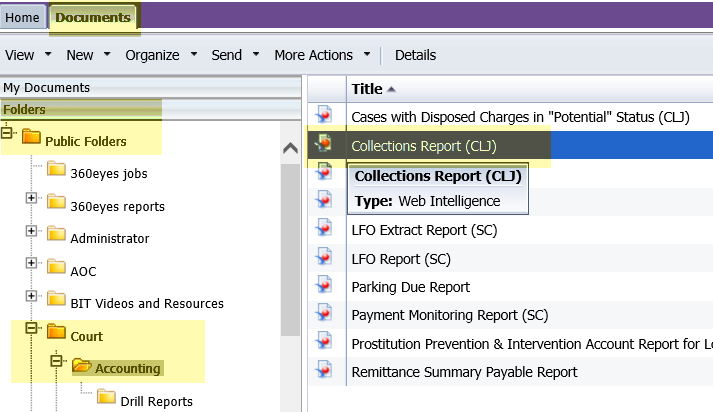Select the Public Folders label

pyautogui.click(x=85, y=141)
